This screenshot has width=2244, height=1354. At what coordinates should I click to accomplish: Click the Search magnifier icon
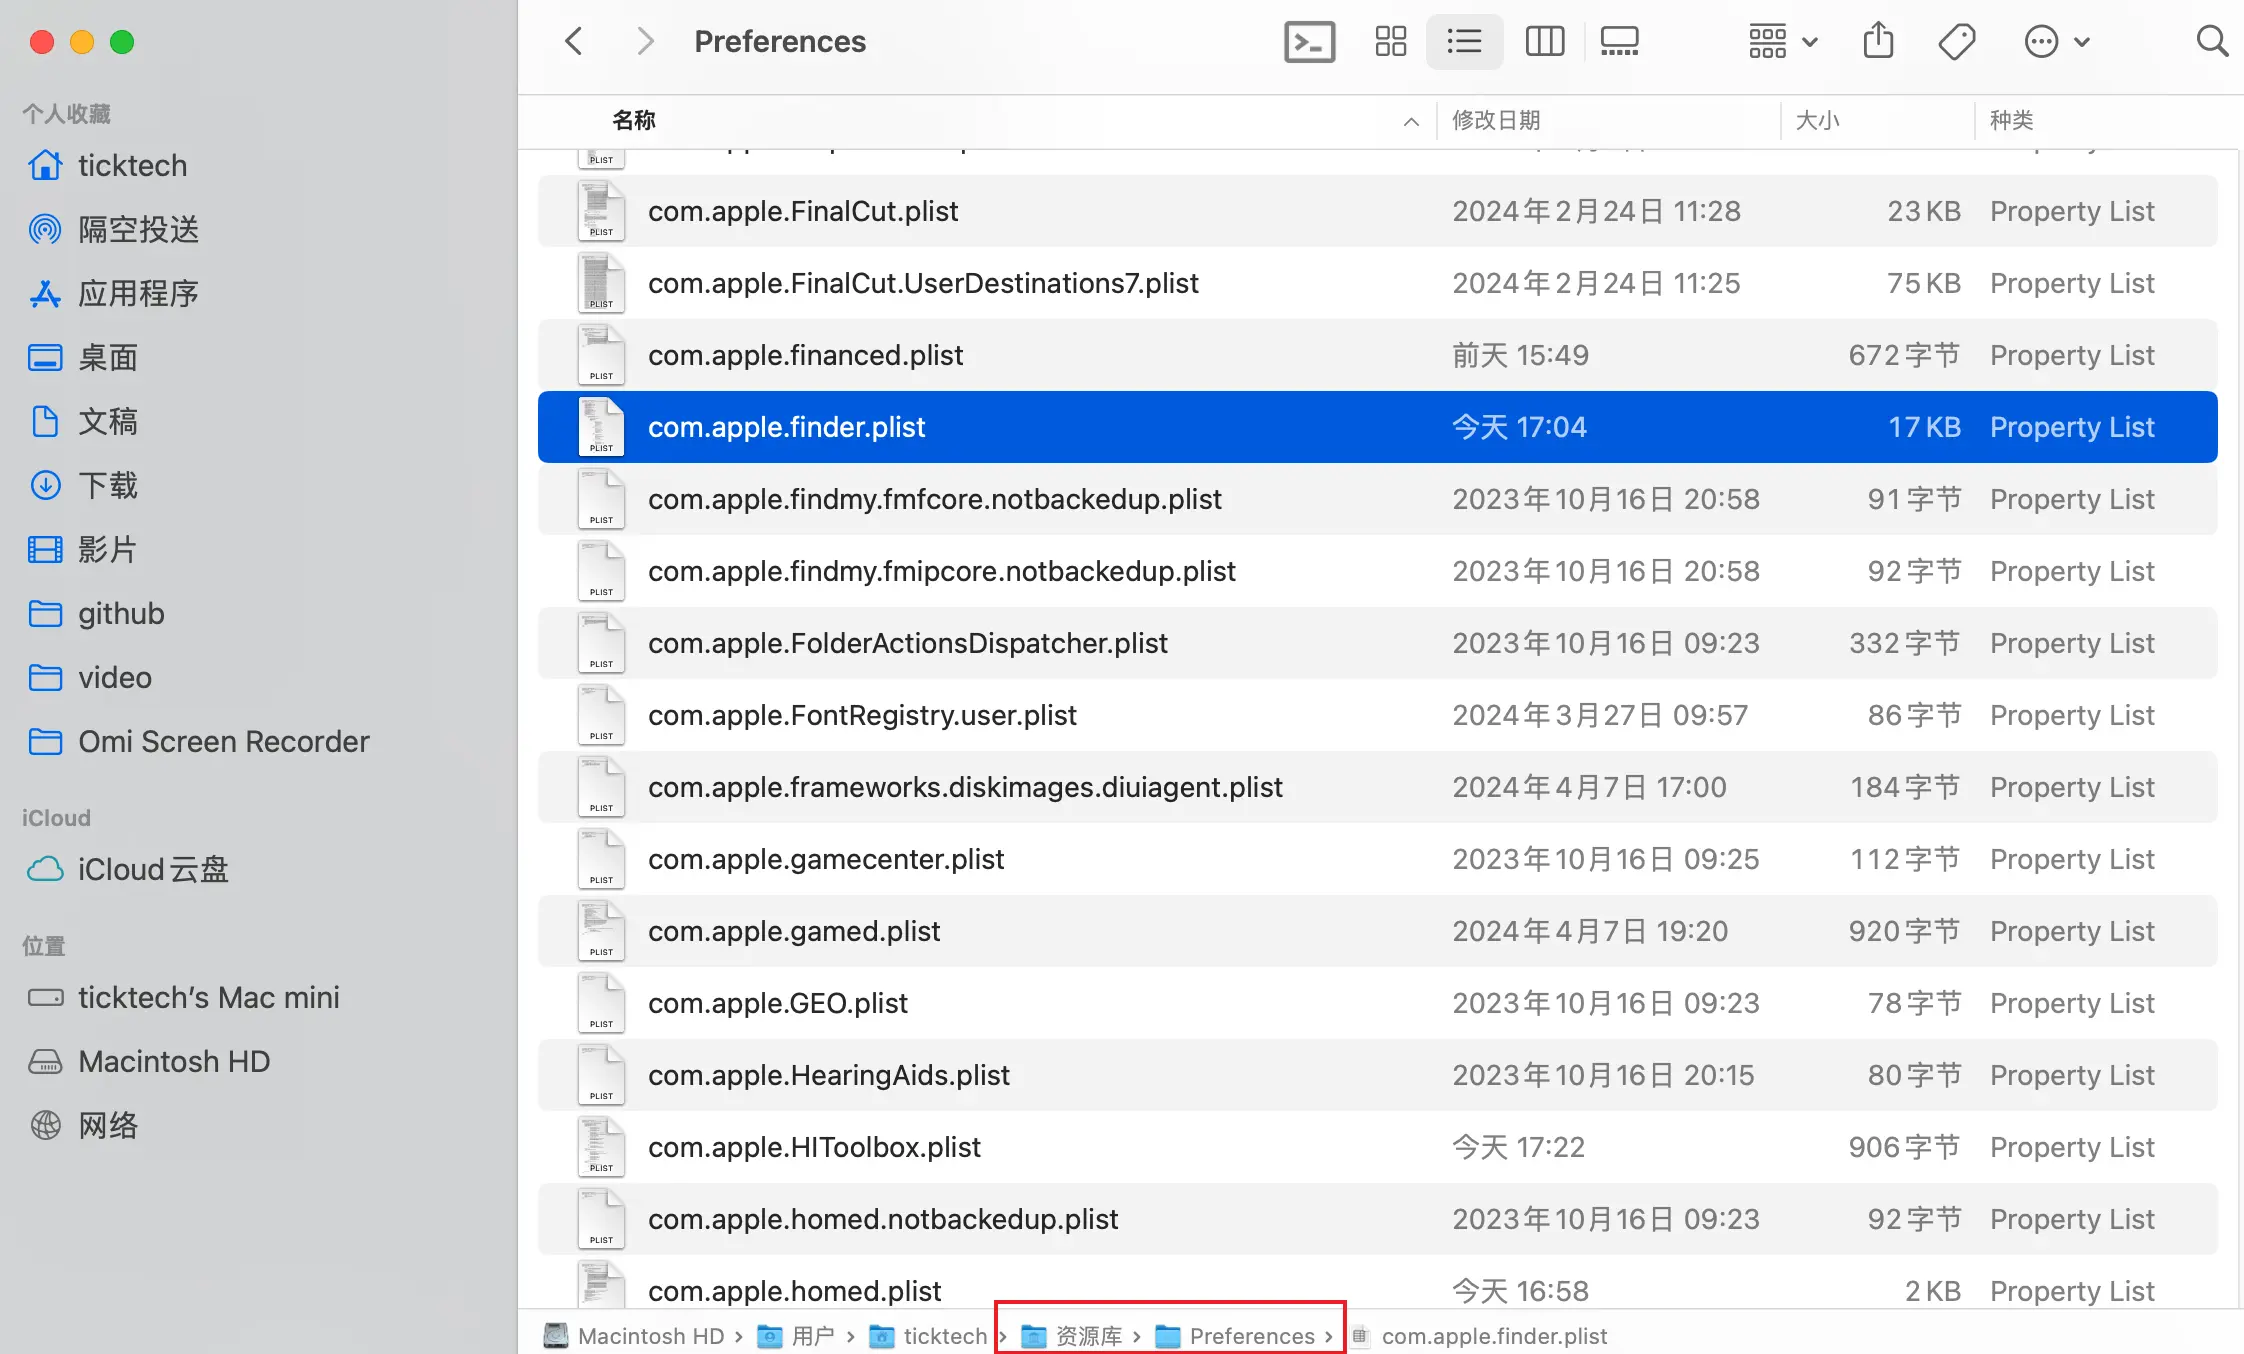(2211, 41)
